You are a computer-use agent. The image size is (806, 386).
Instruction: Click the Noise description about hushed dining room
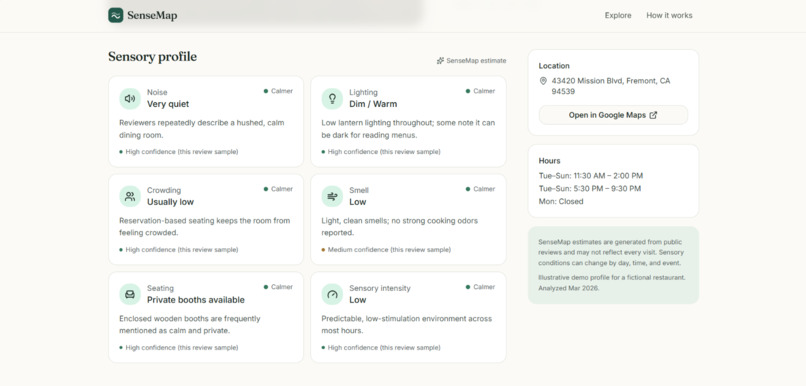pos(202,129)
